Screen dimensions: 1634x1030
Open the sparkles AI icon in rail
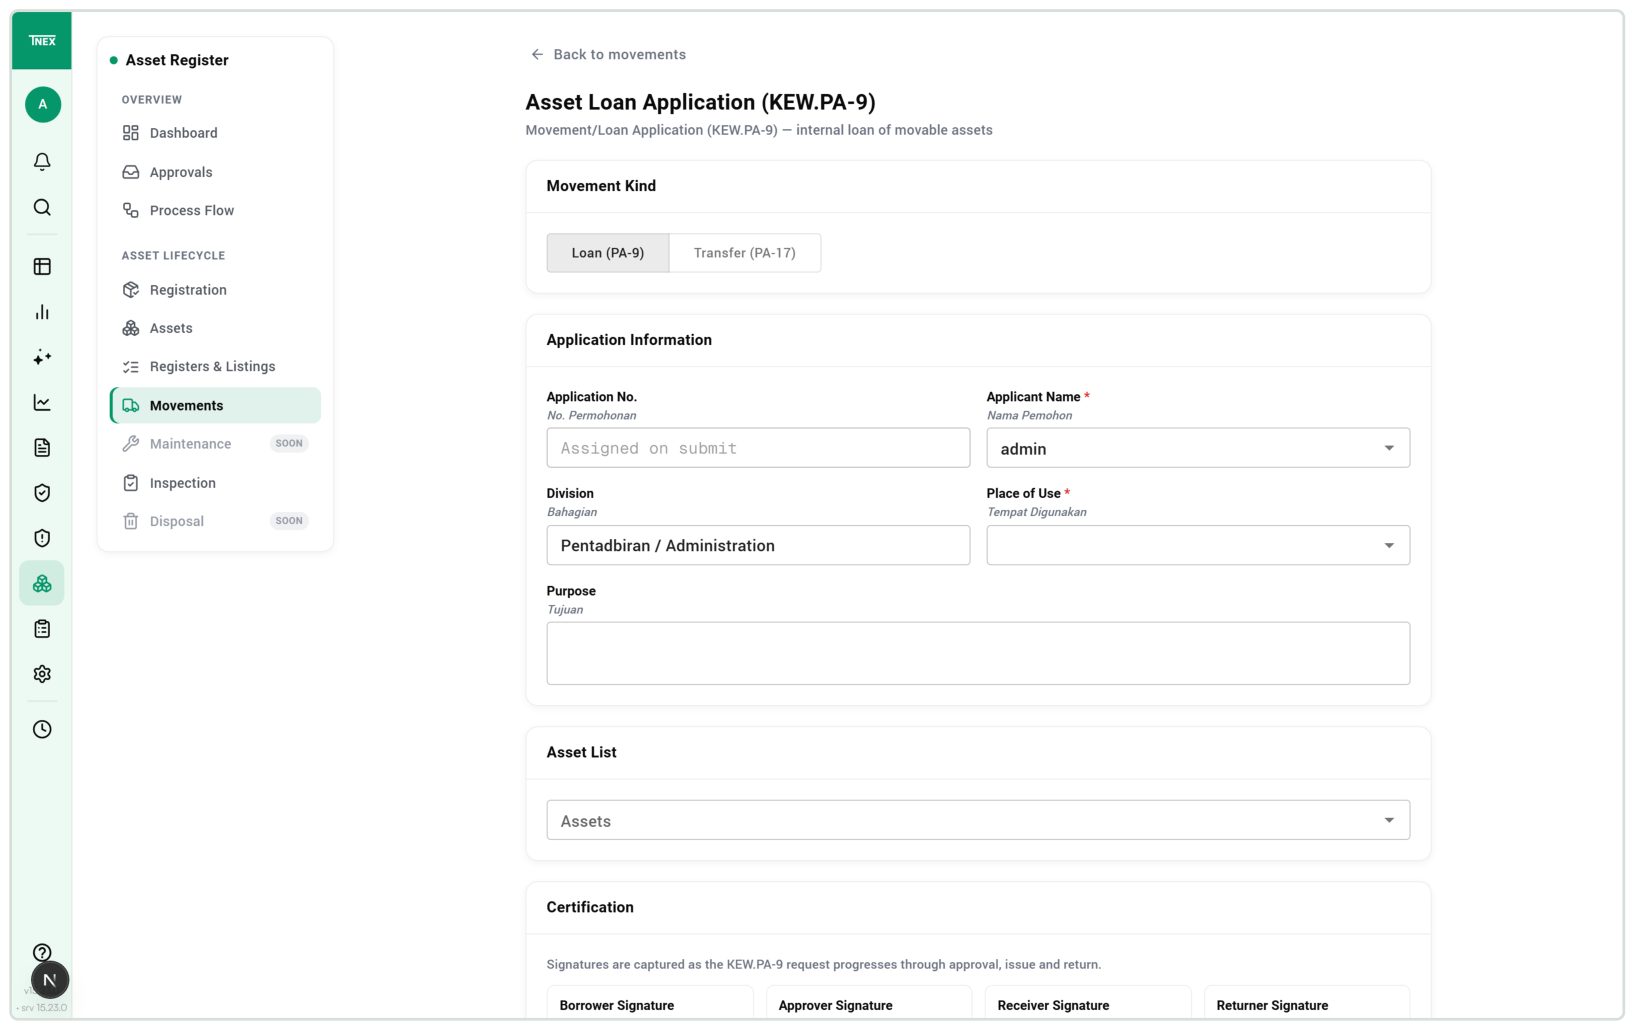(42, 357)
